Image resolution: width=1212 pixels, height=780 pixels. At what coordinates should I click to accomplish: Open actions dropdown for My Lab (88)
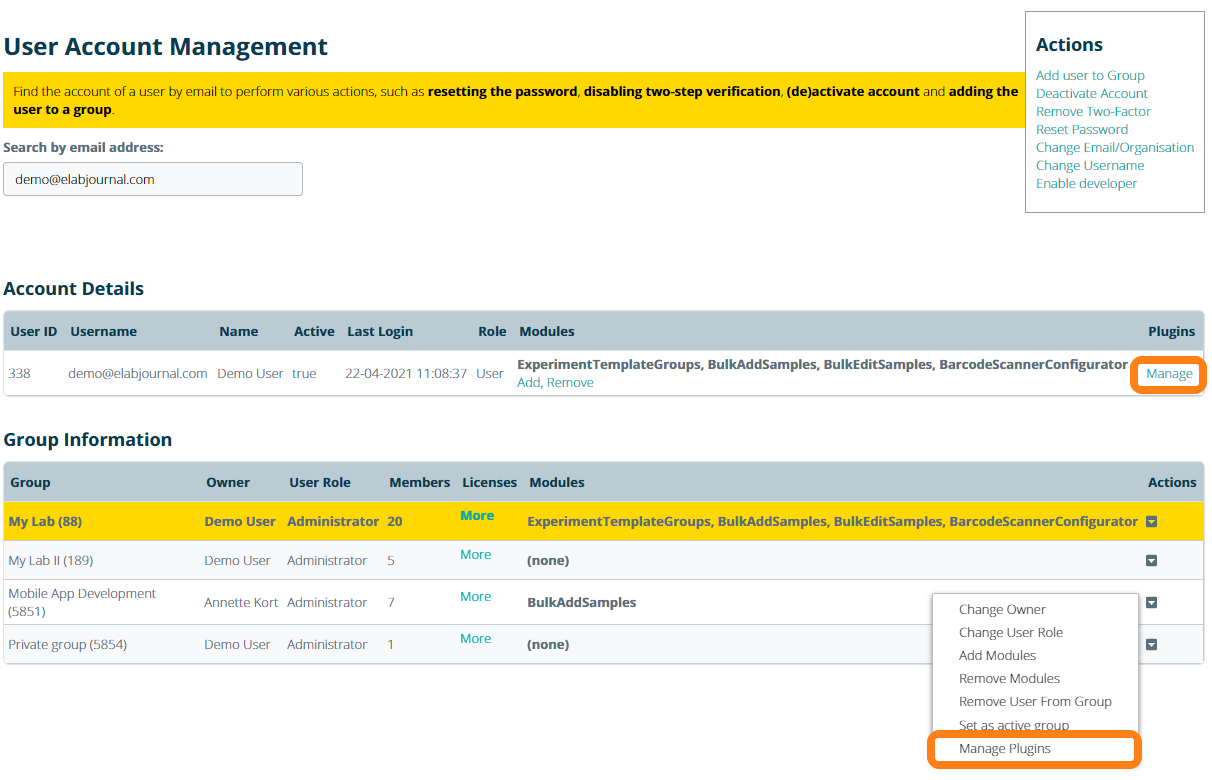pyautogui.click(x=1151, y=522)
